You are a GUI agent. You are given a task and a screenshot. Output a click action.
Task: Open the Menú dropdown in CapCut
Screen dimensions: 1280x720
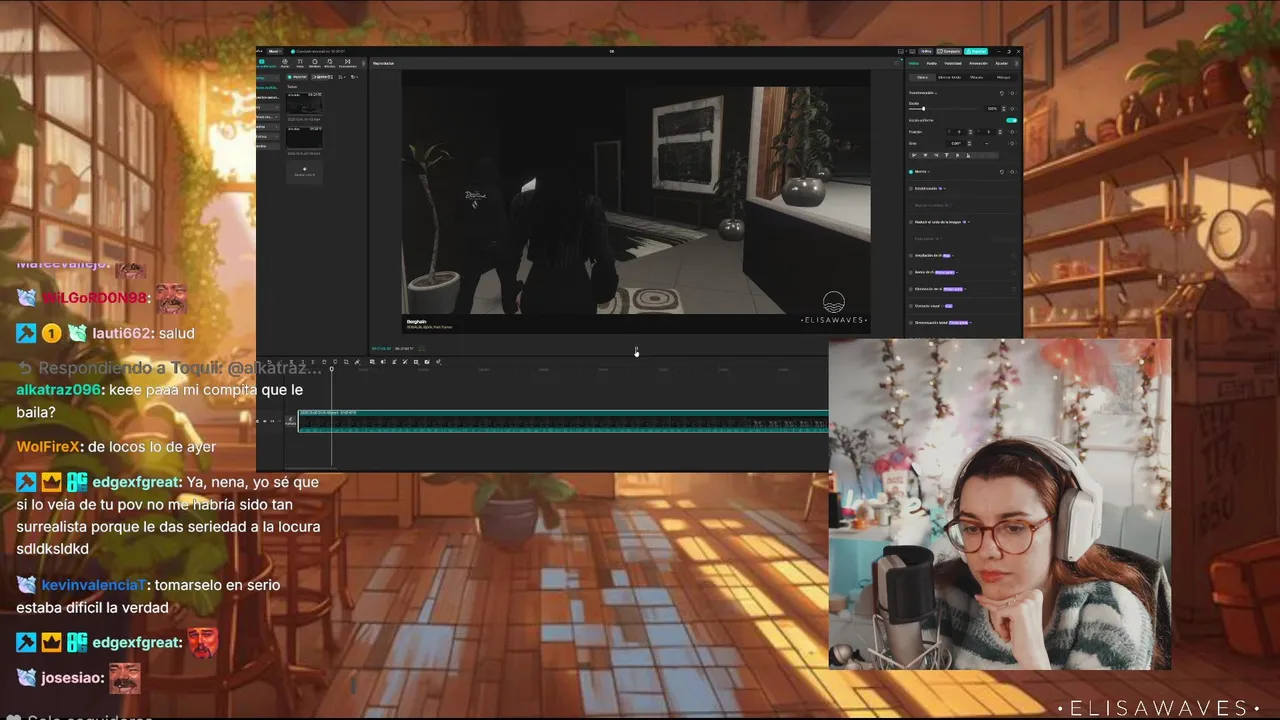tap(275, 51)
